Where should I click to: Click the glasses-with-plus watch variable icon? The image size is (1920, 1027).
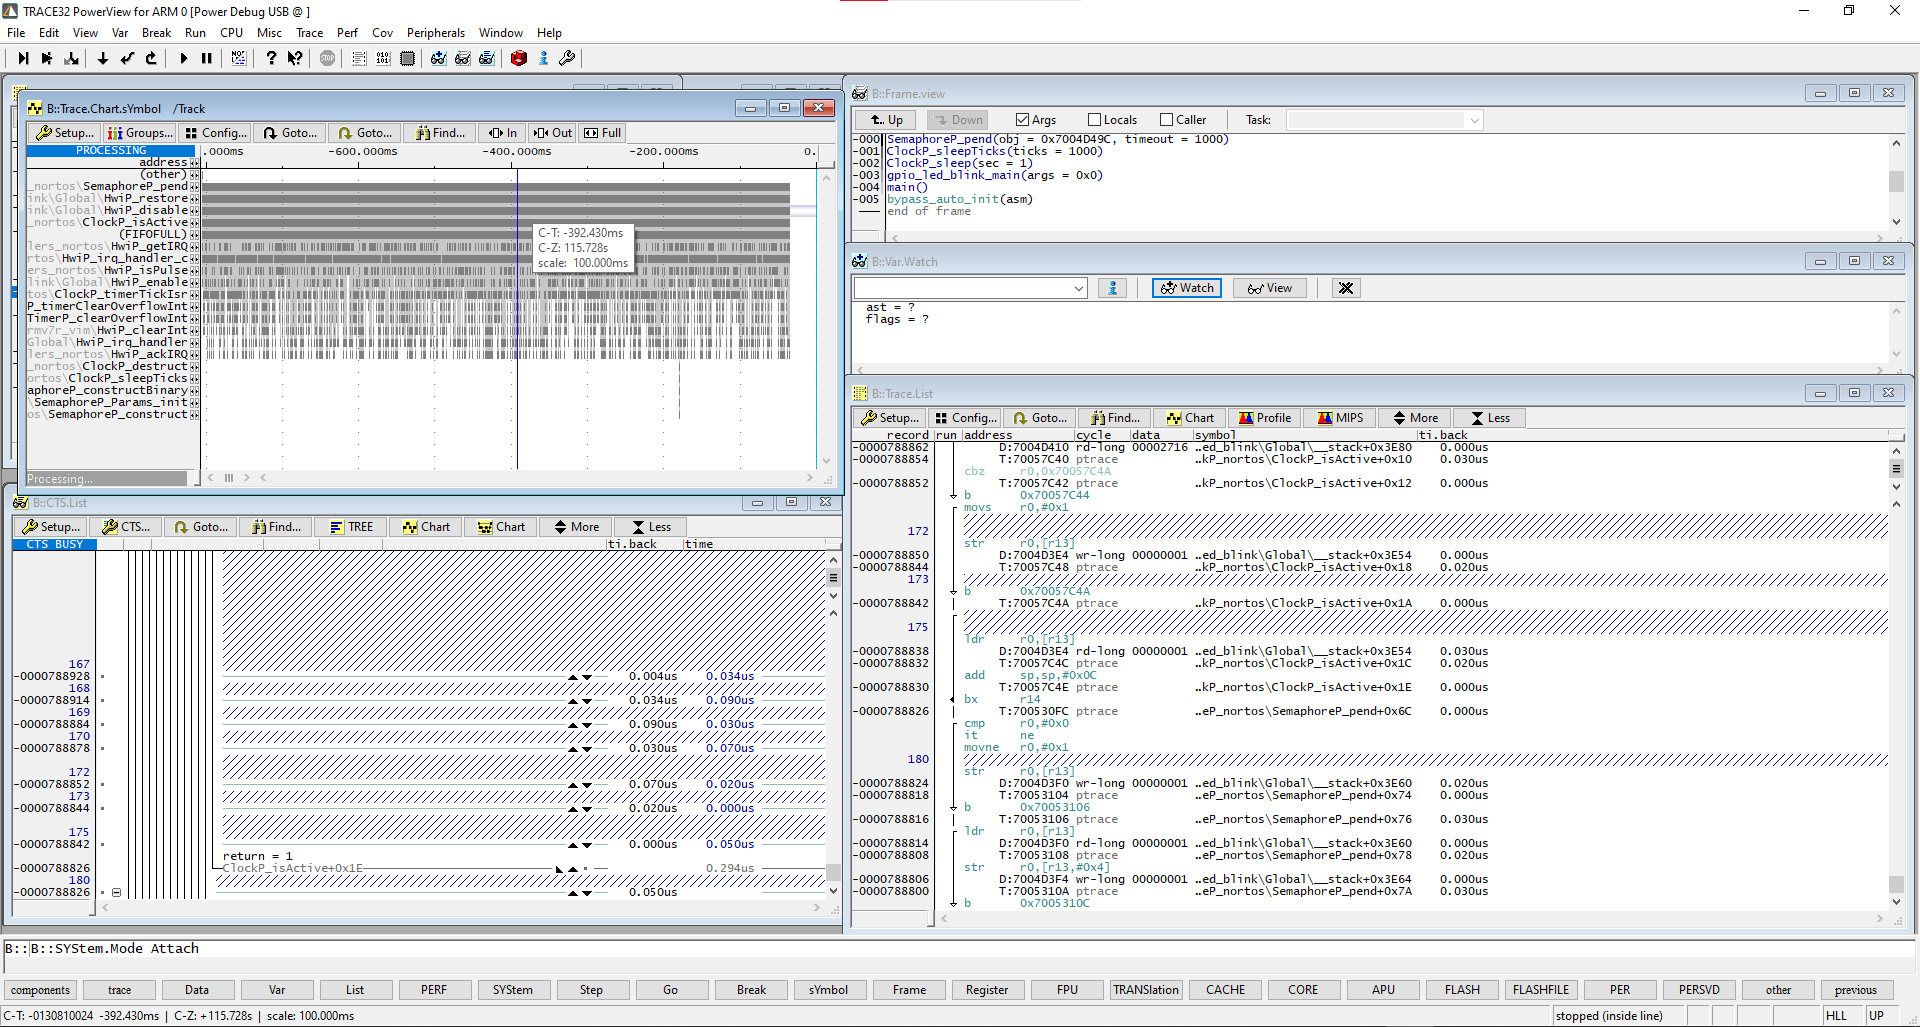click(439, 58)
